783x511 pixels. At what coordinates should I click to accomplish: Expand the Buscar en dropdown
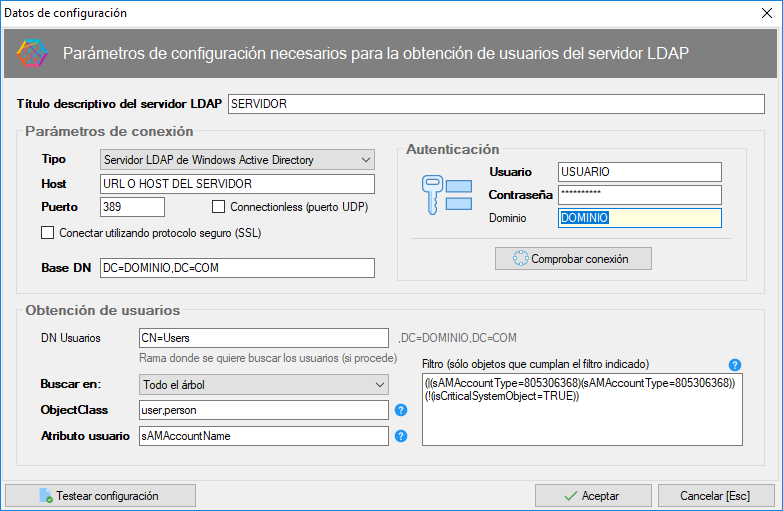point(264,384)
